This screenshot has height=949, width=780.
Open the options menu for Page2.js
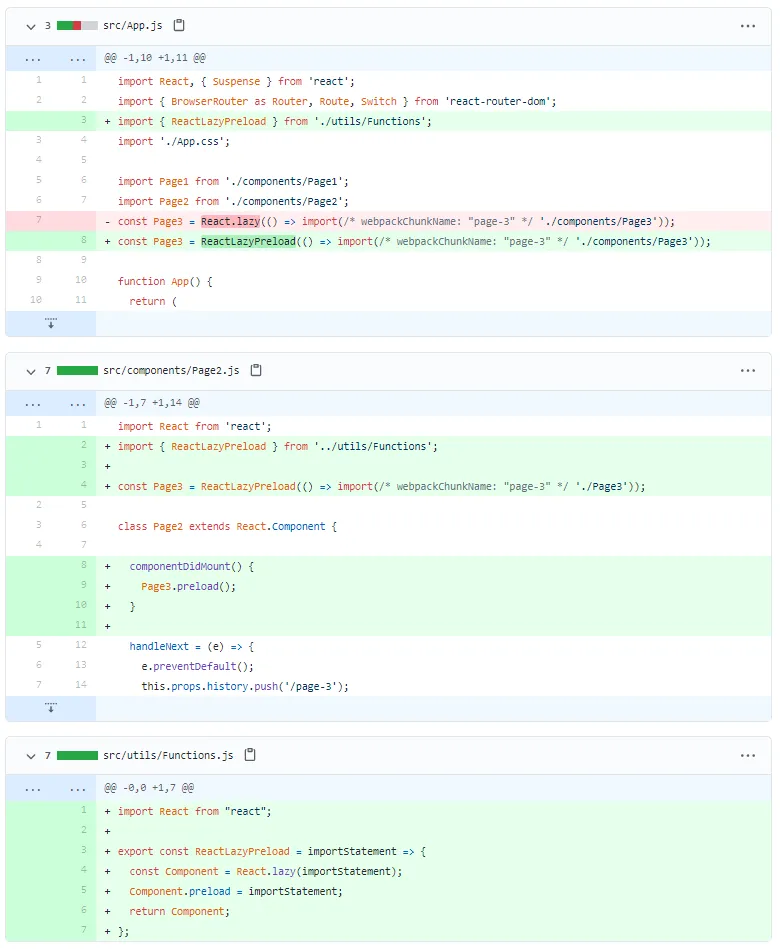tap(747, 370)
